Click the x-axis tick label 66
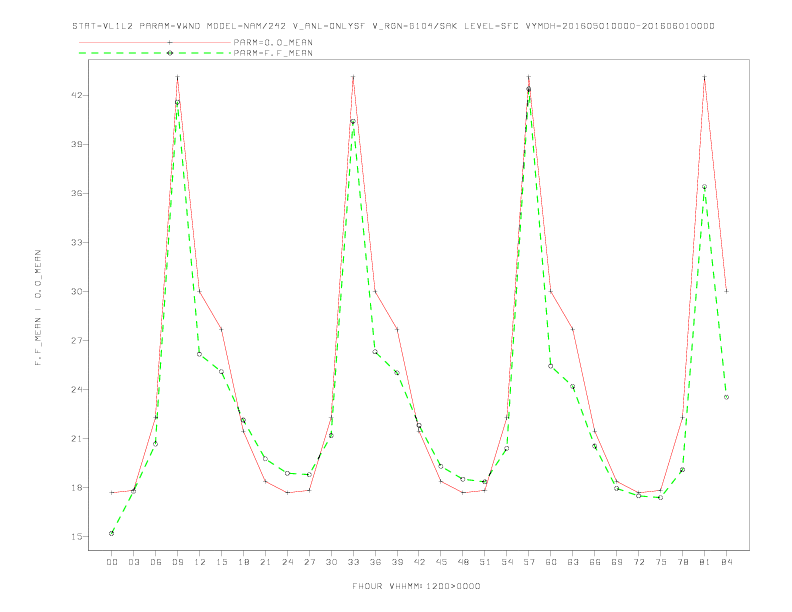 (x=595, y=562)
